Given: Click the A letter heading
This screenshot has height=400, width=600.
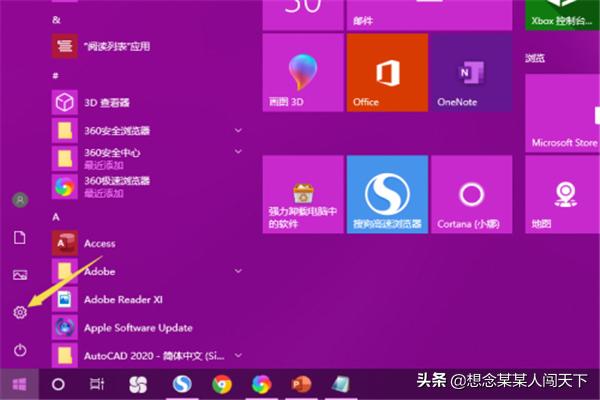Looking at the screenshot, I should click(x=56, y=217).
